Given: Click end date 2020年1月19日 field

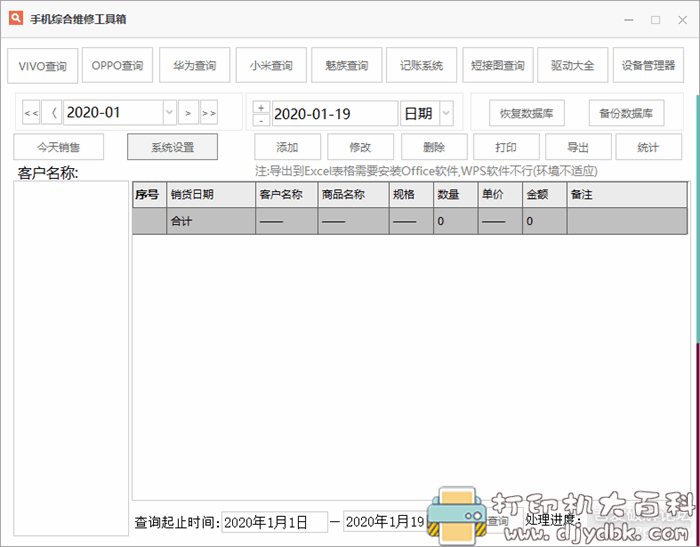Looking at the screenshot, I should 386,521.
